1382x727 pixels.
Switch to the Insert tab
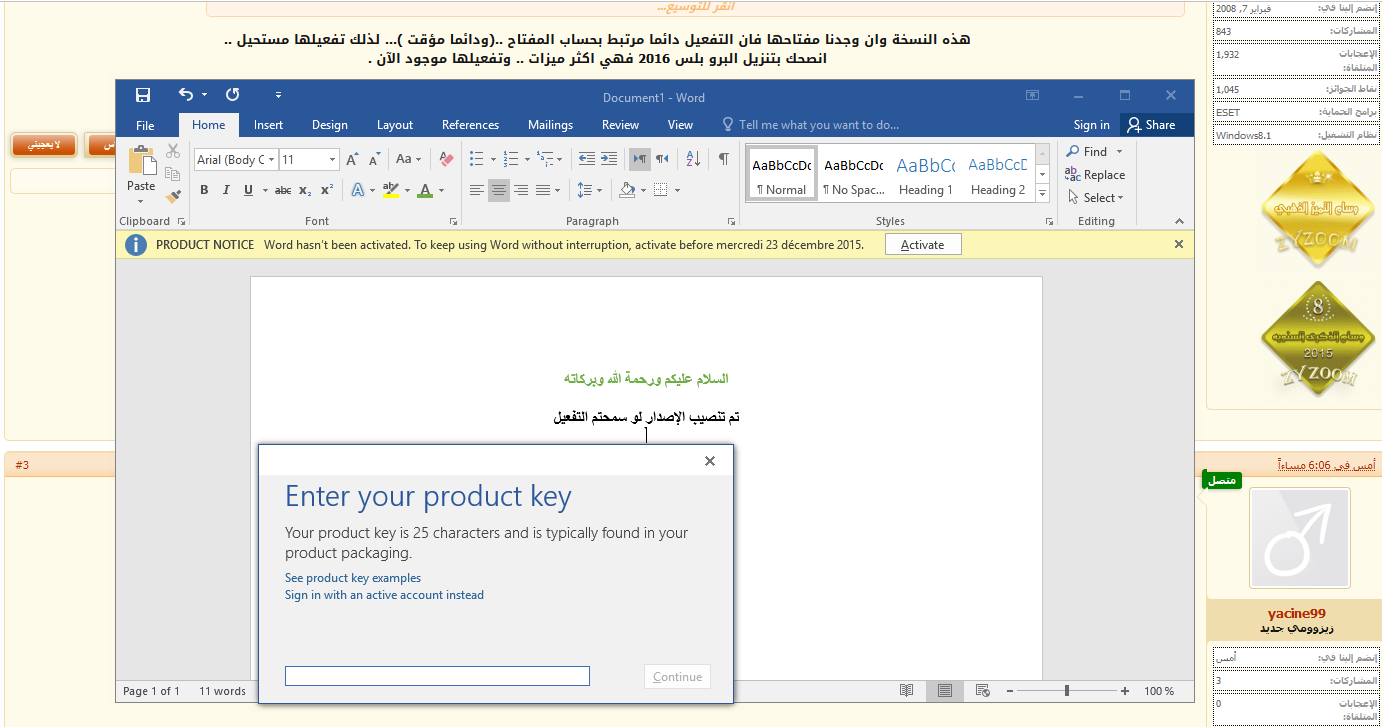[x=268, y=125]
